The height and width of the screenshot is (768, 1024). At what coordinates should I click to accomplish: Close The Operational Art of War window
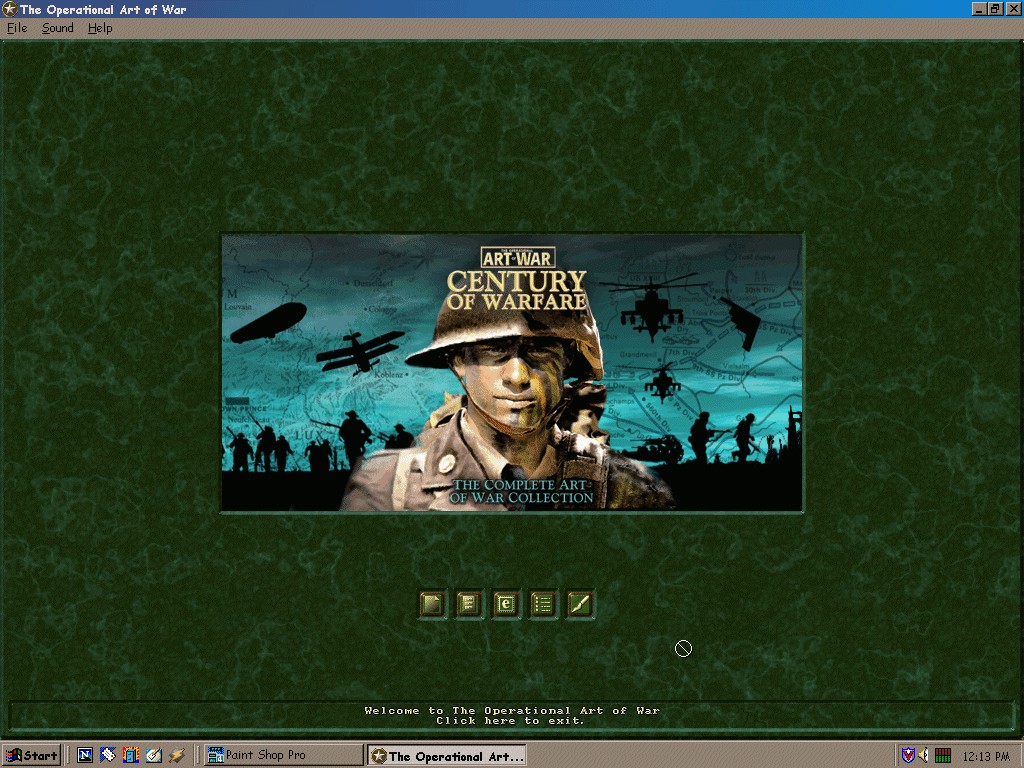point(1013,9)
